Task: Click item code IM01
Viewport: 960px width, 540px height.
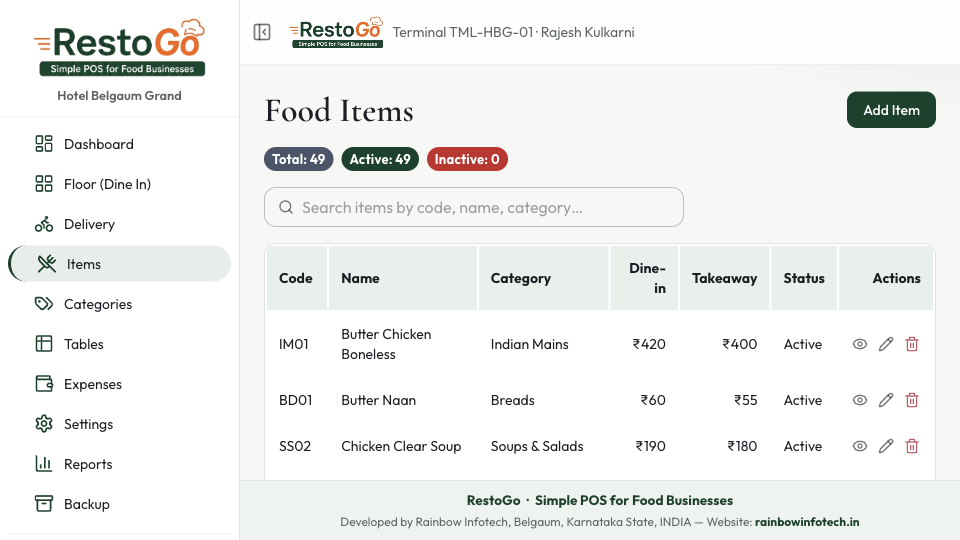Action: (294, 344)
